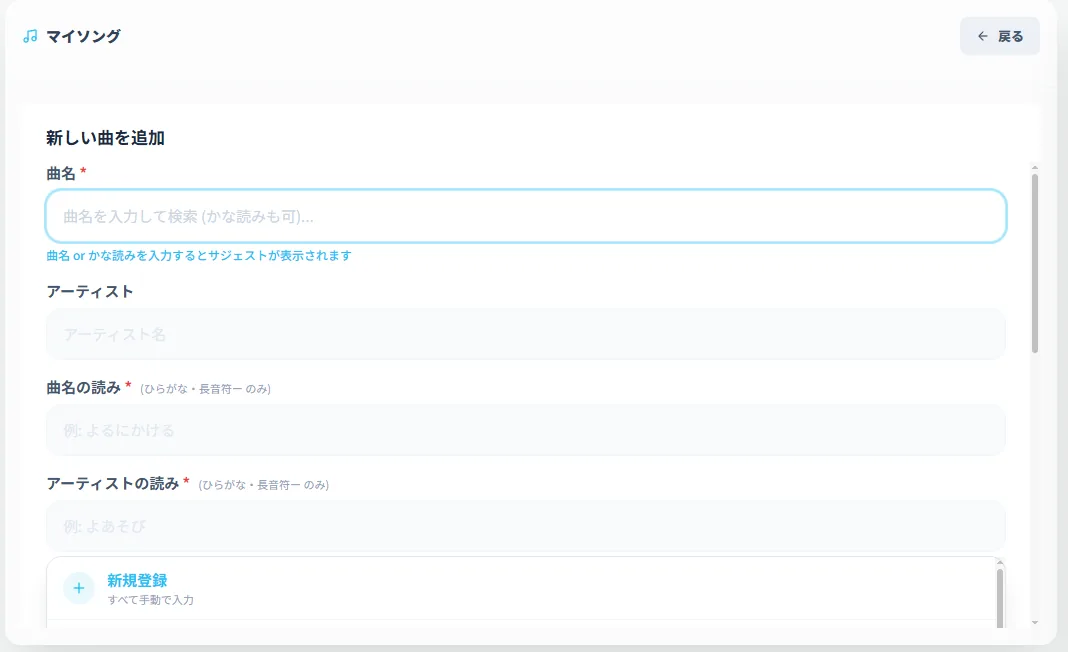Click the form scrollbar's down arrow
The width and height of the screenshot is (1068, 652).
(1035, 622)
